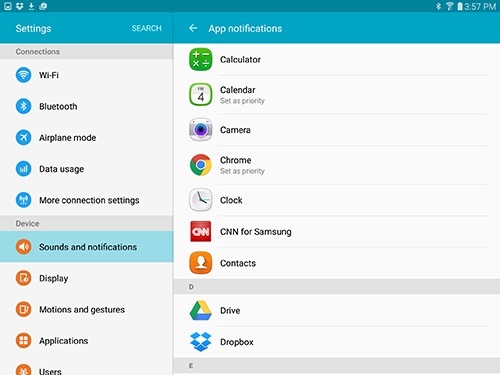Tap the battery status icon
This screenshot has height=375, width=500.
[460, 6]
